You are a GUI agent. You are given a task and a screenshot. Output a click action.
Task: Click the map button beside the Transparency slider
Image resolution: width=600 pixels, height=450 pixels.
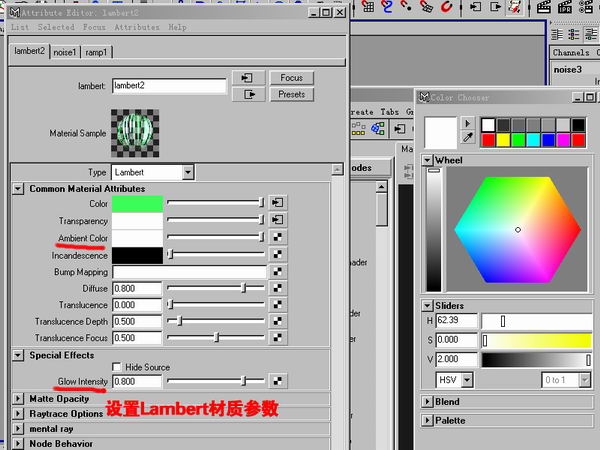[x=278, y=220]
